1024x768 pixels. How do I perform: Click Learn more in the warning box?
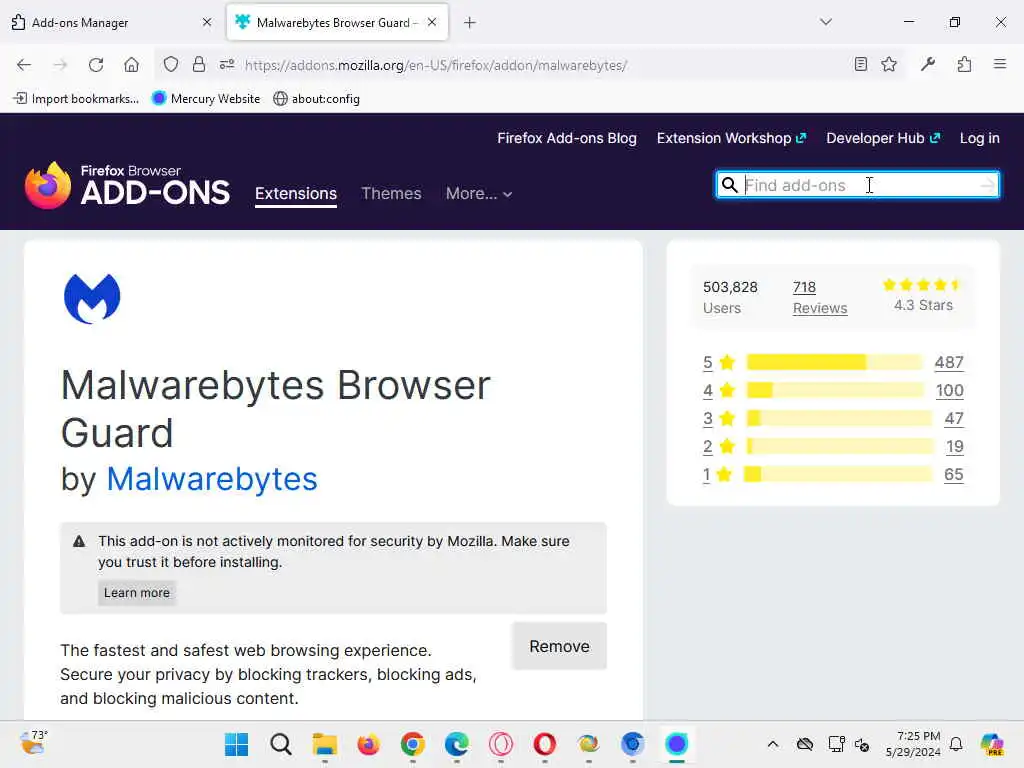136,592
